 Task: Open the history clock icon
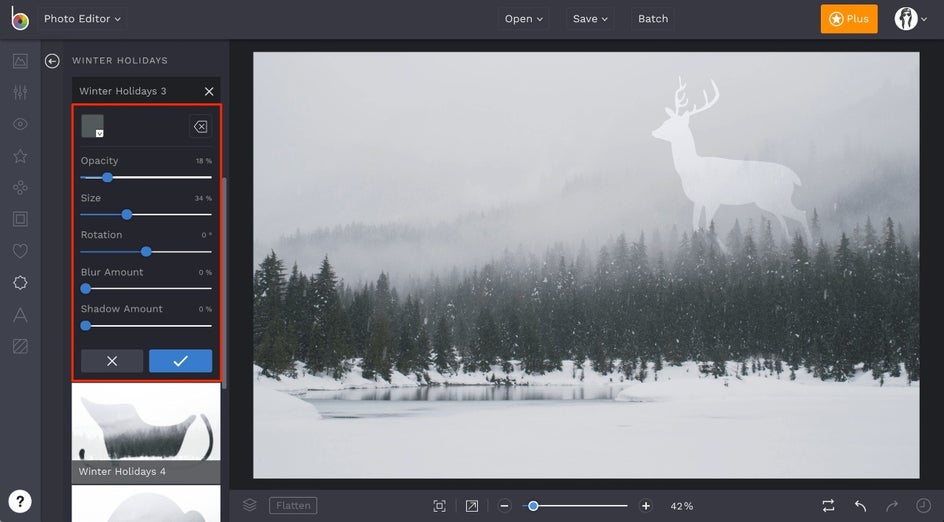pyautogui.click(x=923, y=506)
